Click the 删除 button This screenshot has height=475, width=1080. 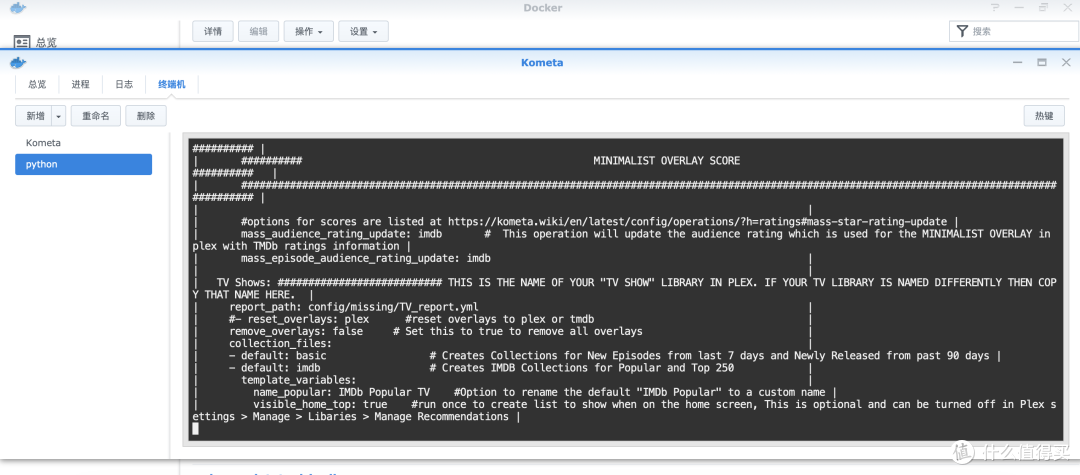(x=146, y=116)
